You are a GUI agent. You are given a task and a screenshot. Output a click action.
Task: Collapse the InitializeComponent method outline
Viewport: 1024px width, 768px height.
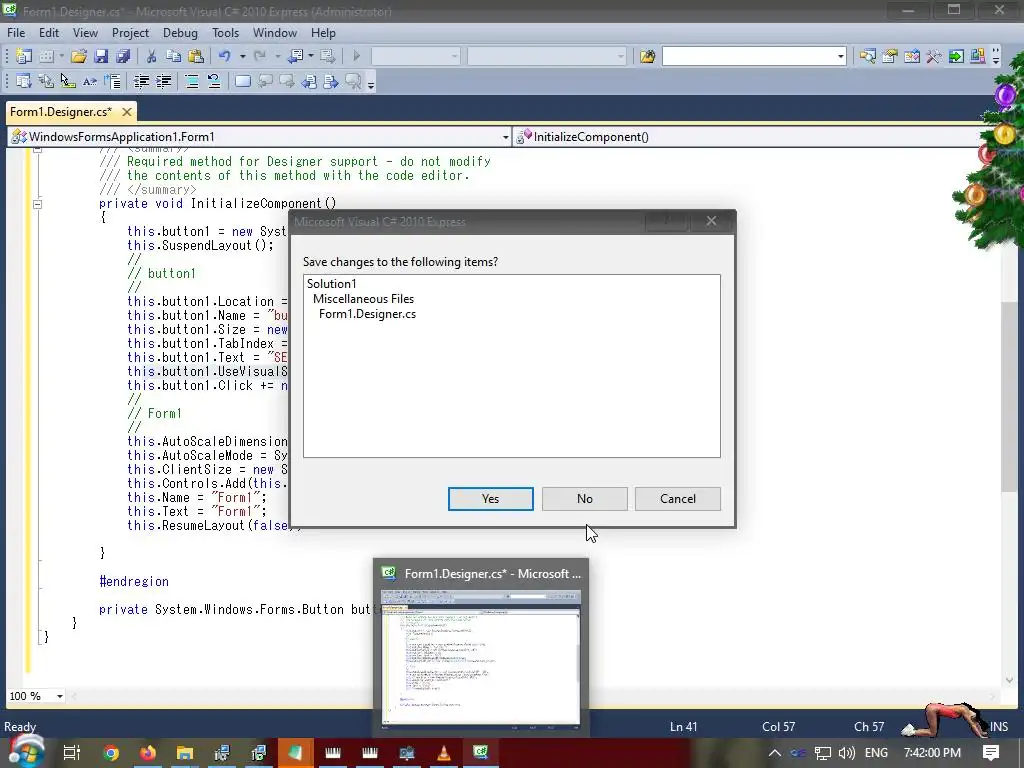(37, 204)
